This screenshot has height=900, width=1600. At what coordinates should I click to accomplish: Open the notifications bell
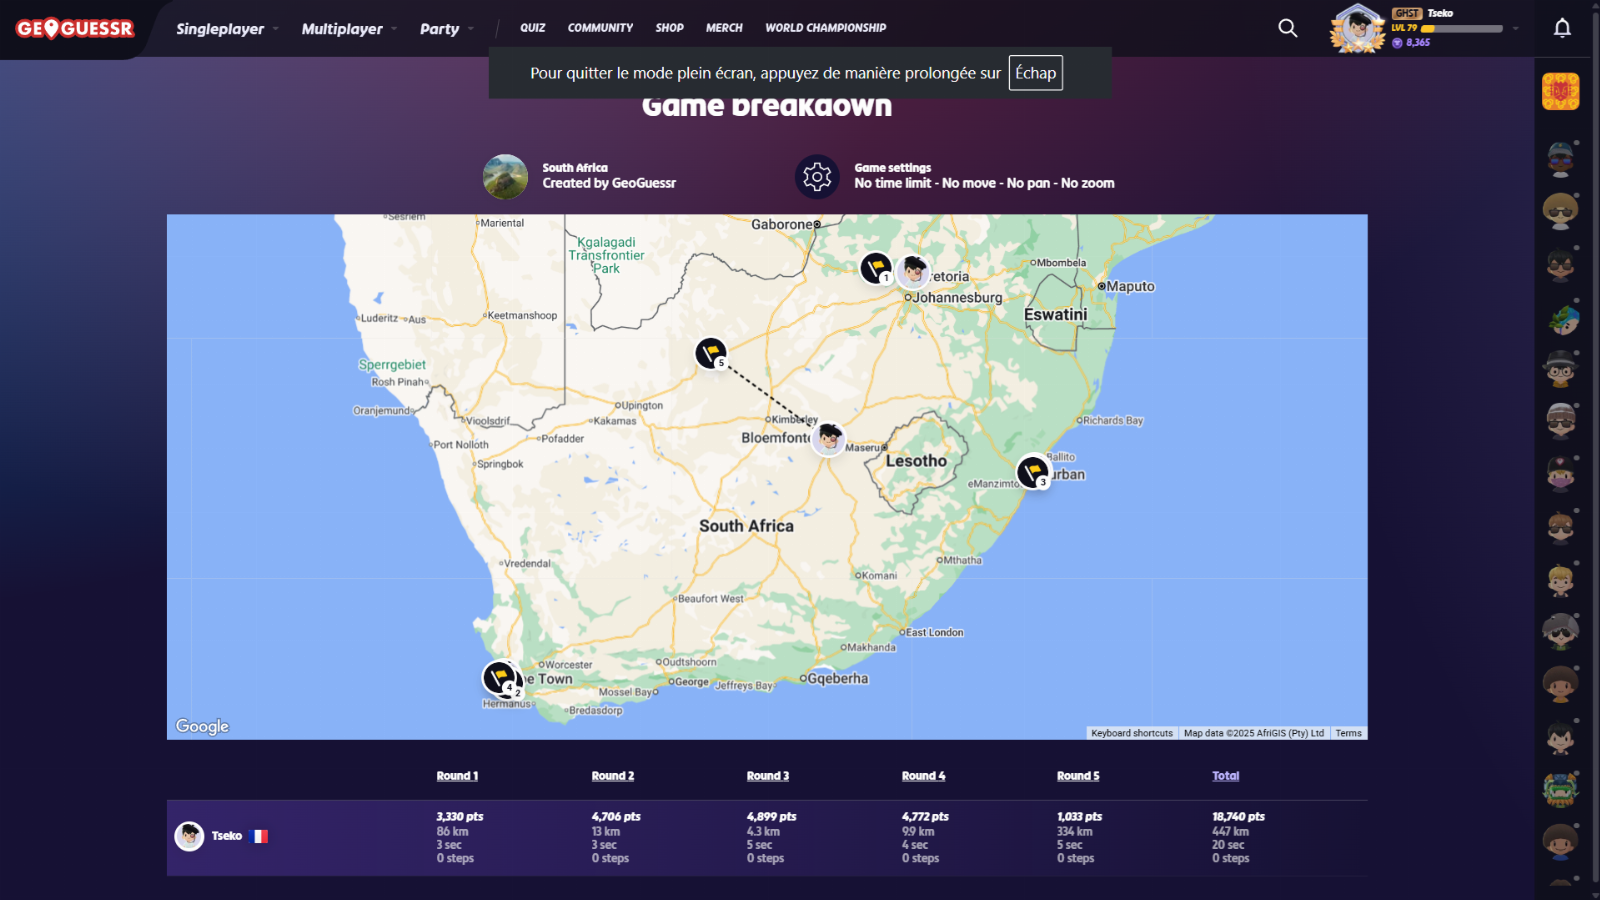point(1561,28)
